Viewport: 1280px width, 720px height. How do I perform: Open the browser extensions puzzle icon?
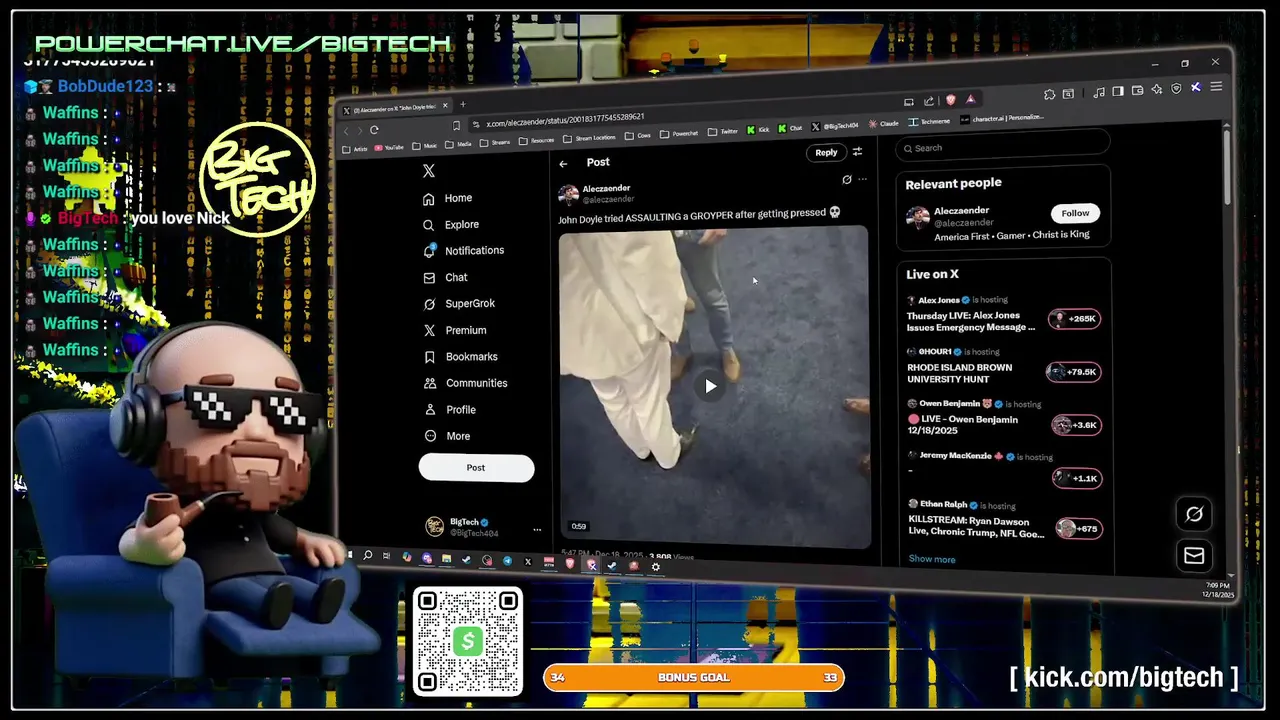tap(1049, 95)
